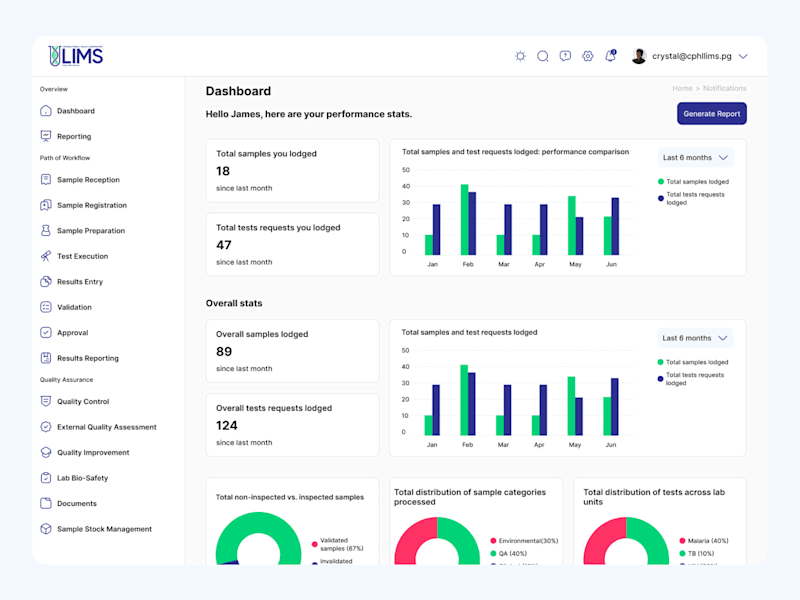Click the External Quality Assessment badge icon
The width and height of the screenshot is (800, 600).
[46, 427]
